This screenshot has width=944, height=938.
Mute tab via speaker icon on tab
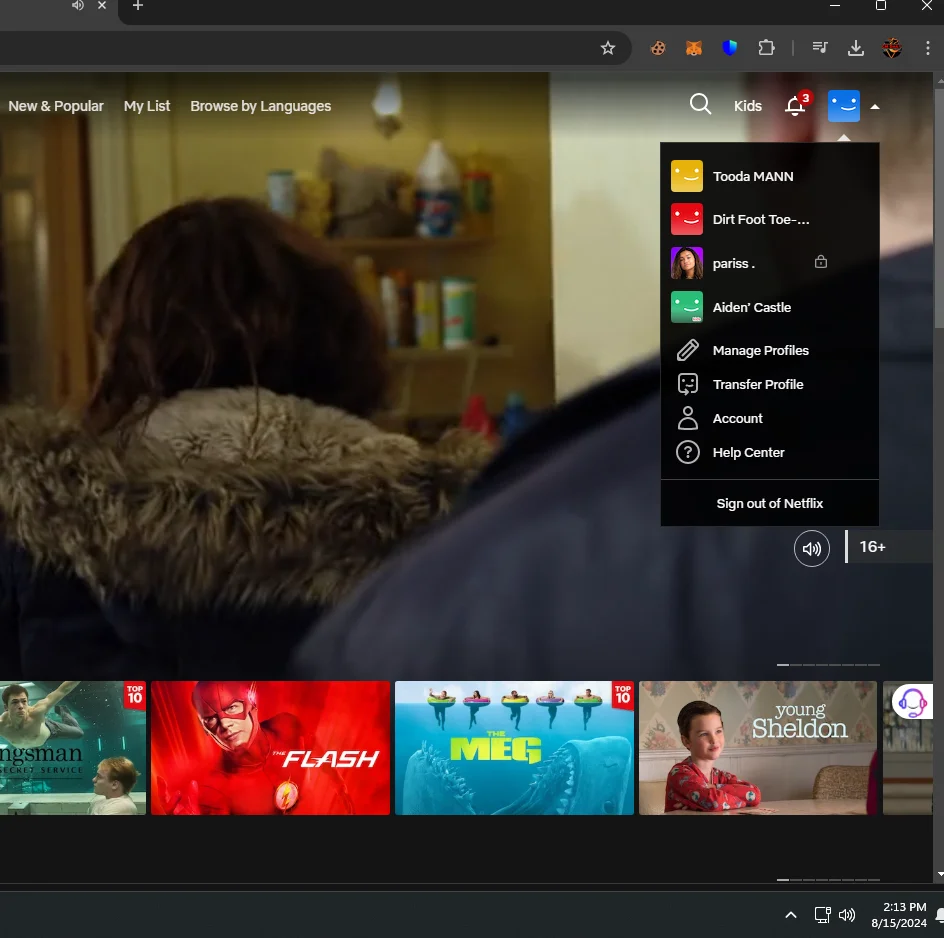pos(78,5)
